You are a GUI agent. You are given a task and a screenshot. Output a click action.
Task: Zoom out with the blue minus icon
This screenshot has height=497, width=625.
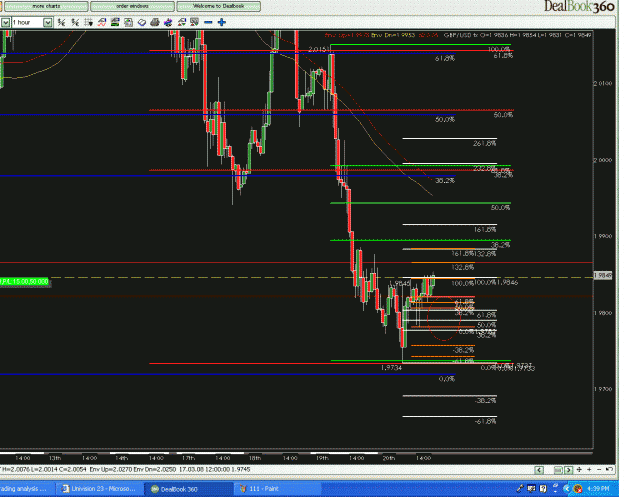point(208,22)
